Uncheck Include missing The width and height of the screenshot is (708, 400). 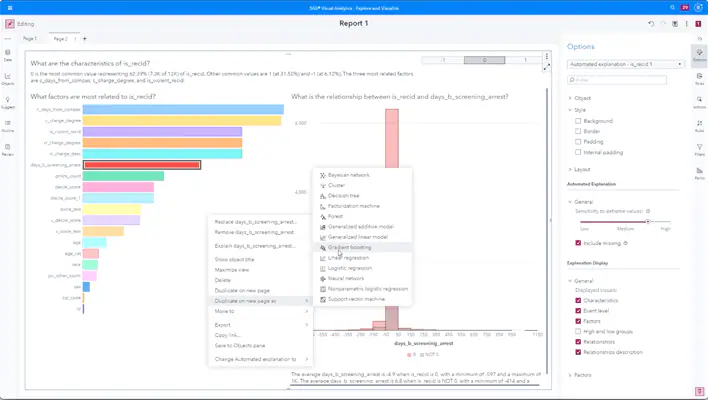578,243
